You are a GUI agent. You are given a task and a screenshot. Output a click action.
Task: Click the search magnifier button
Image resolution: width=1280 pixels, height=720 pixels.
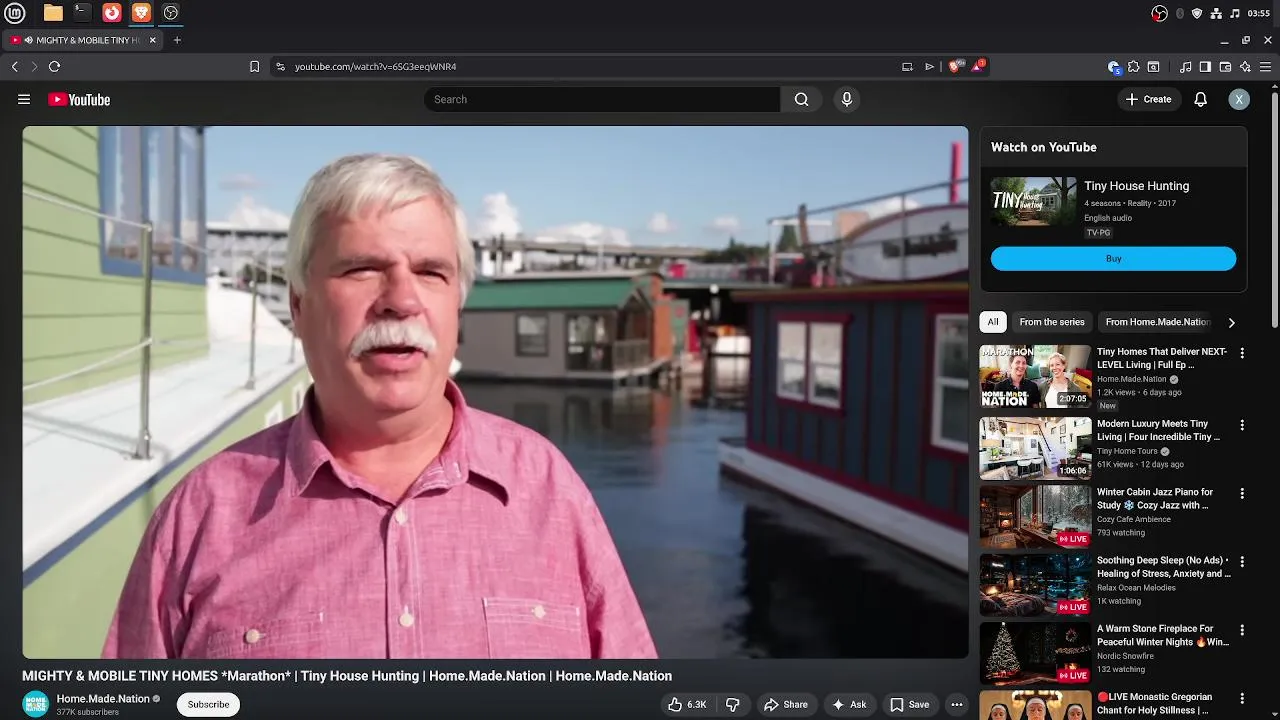pos(801,99)
